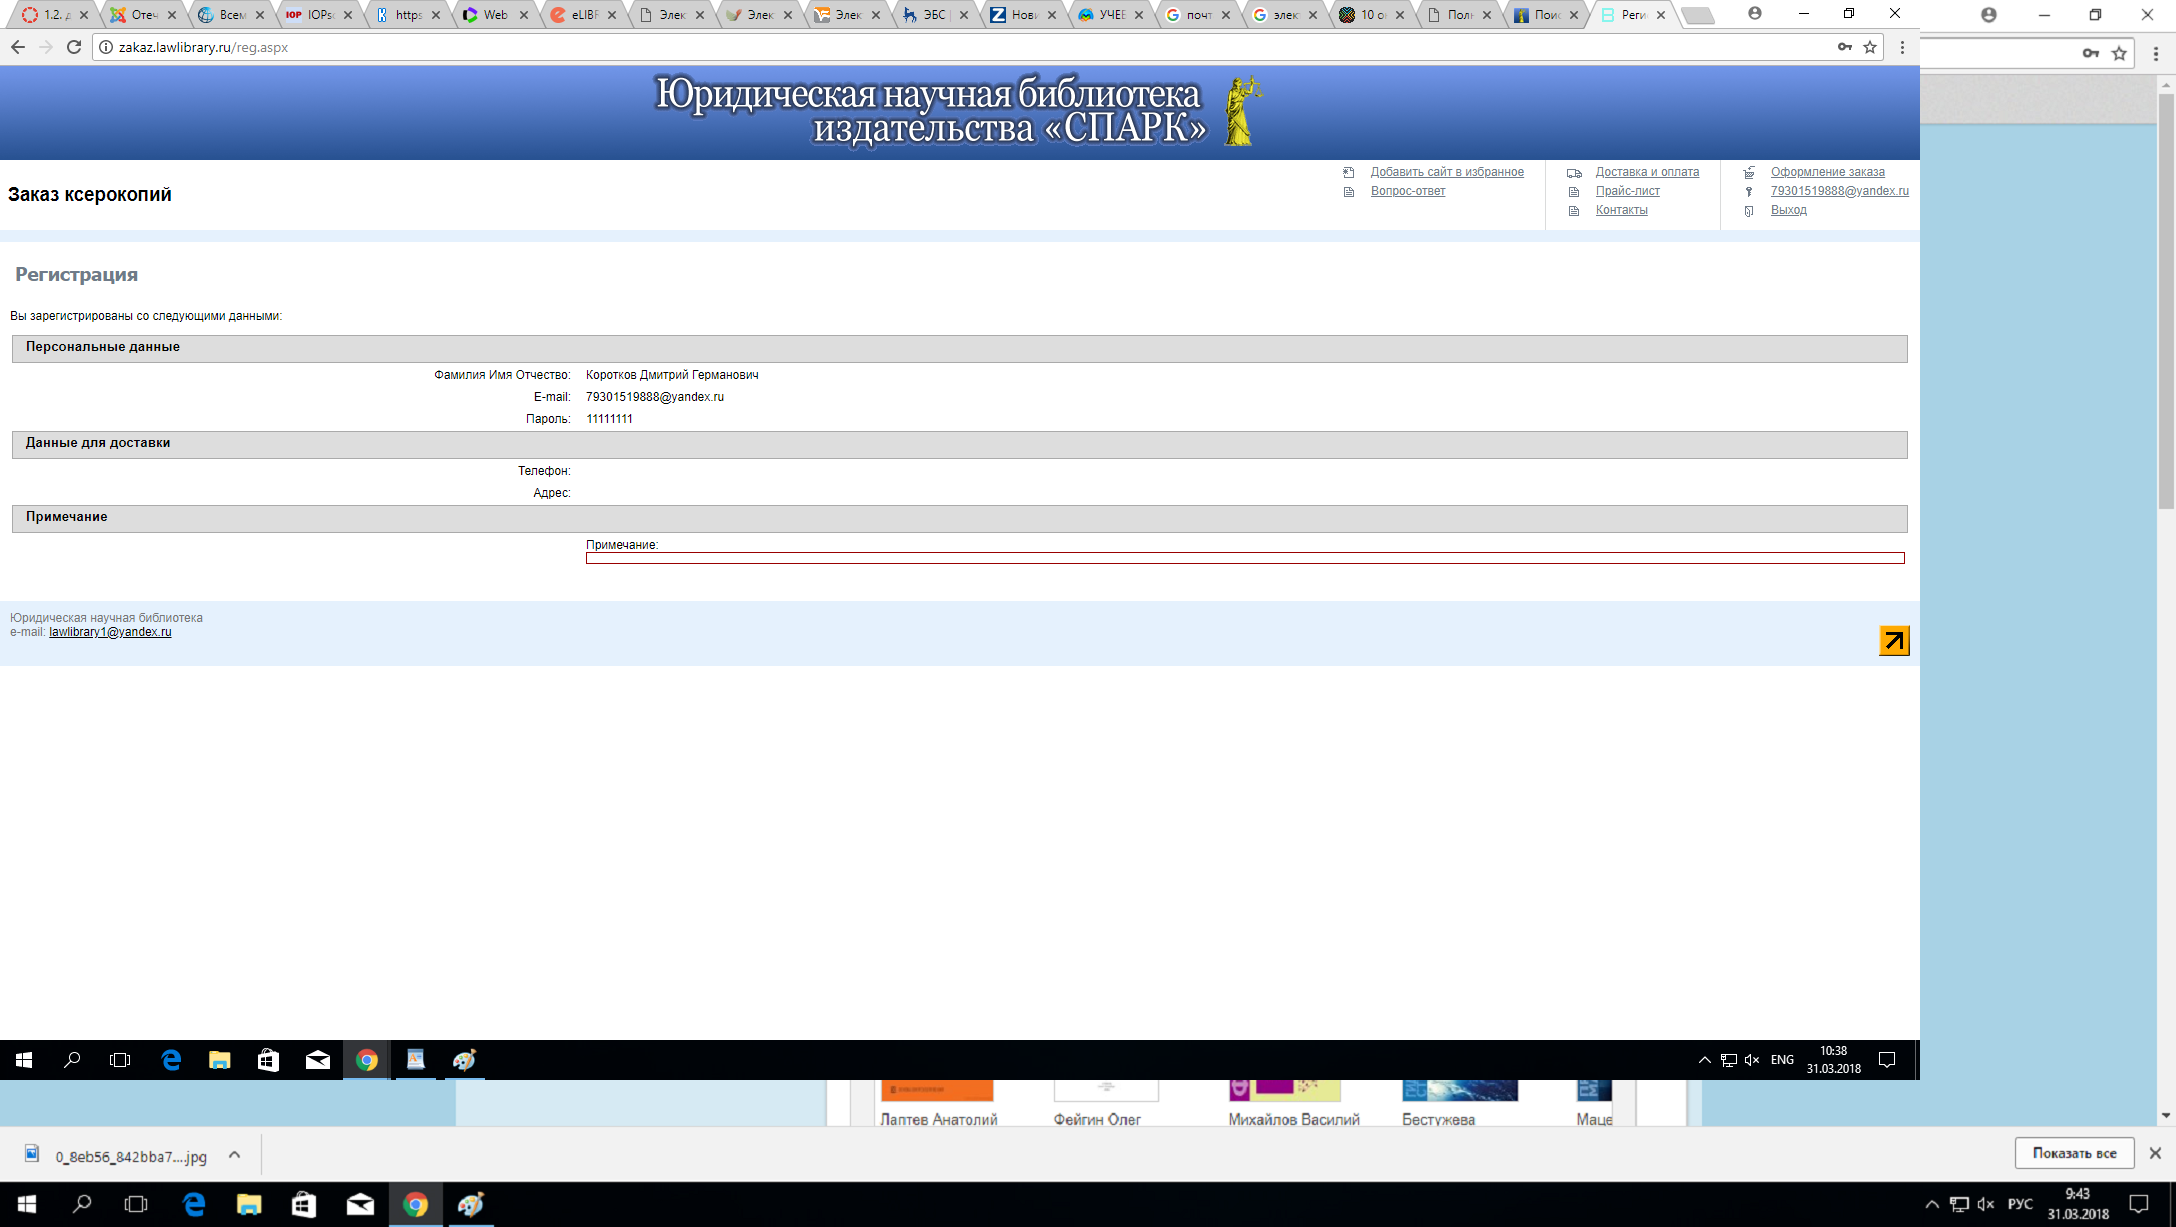
Task: Open the "Прайс-лист" link
Action: pyautogui.click(x=1627, y=191)
